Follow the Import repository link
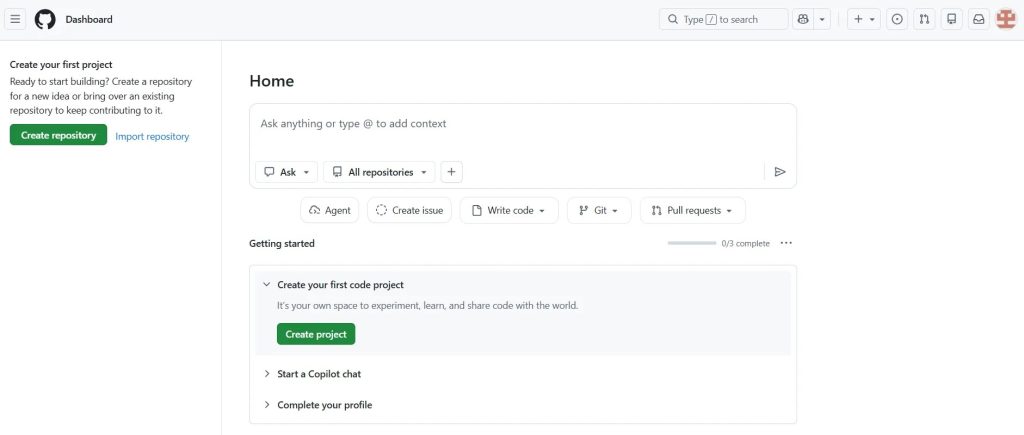Viewport: 1024px width, 435px height. point(152,137)
